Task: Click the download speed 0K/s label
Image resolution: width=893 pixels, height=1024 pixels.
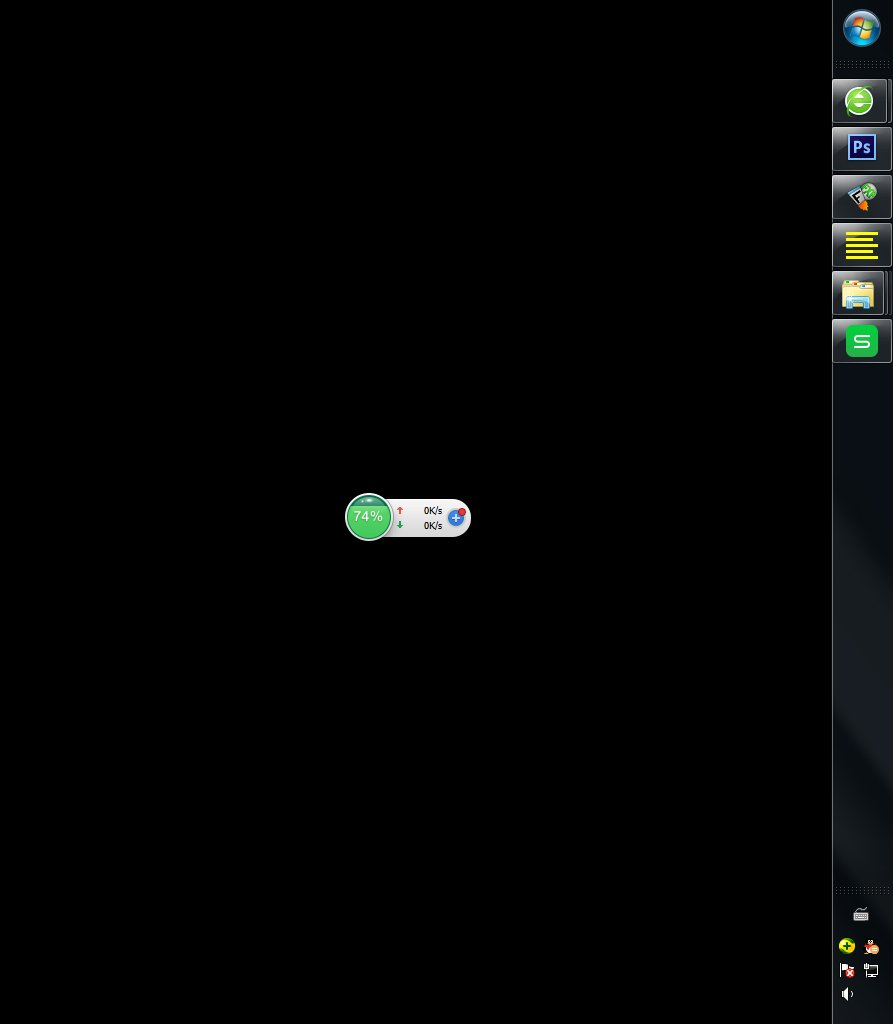Action: (433, 526)
